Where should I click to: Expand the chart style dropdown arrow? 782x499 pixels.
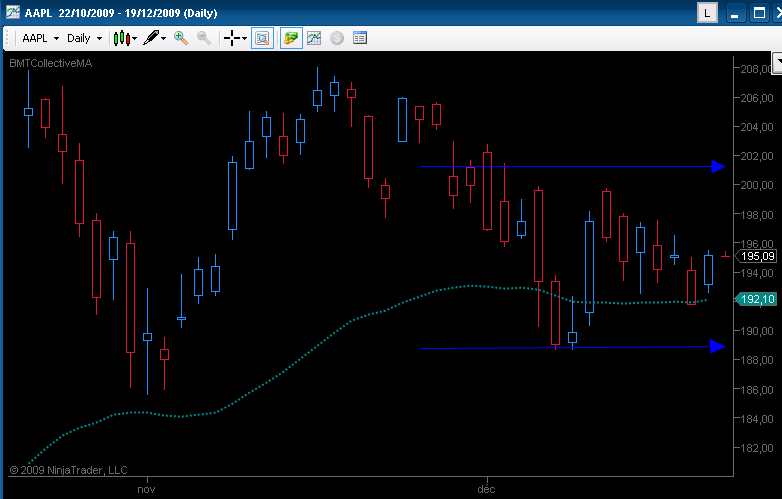coord(135,39)
